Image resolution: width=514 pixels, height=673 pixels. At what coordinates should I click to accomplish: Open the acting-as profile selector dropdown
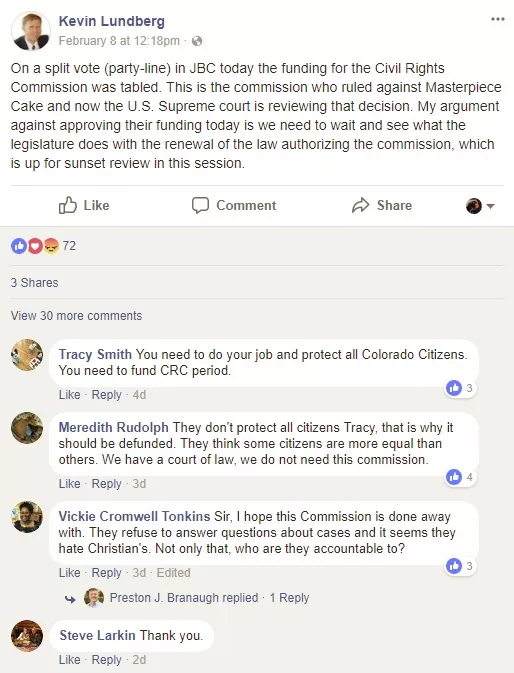point(480,206)
